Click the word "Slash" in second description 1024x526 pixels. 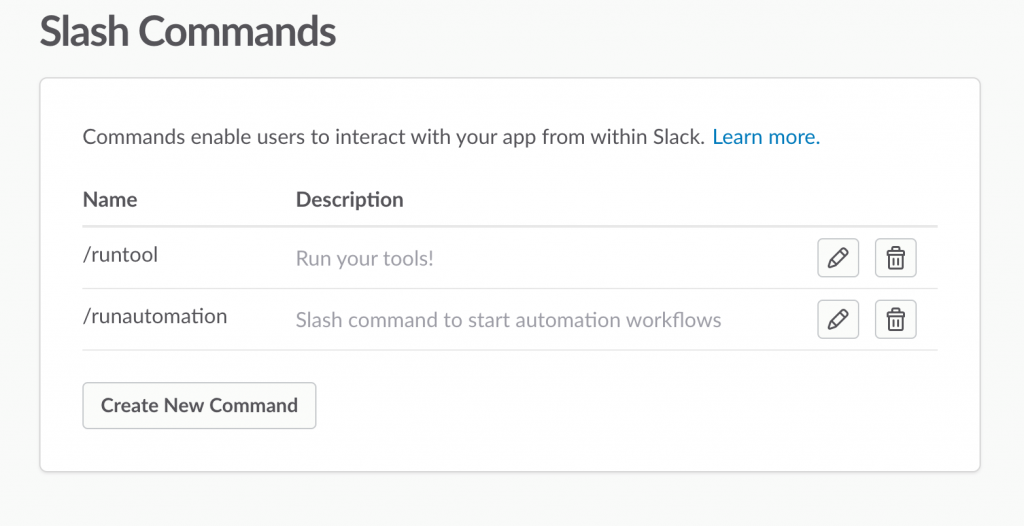point(320,321)
